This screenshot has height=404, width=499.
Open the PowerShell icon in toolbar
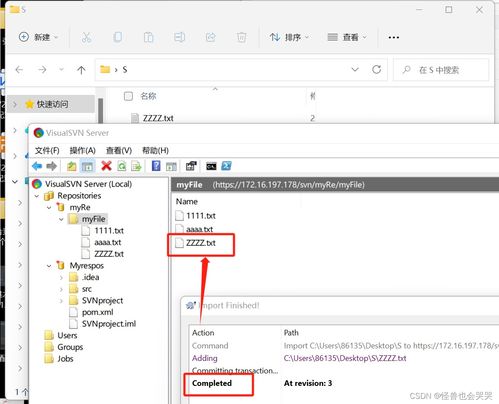pyautogui.click(x=226, y=166)
